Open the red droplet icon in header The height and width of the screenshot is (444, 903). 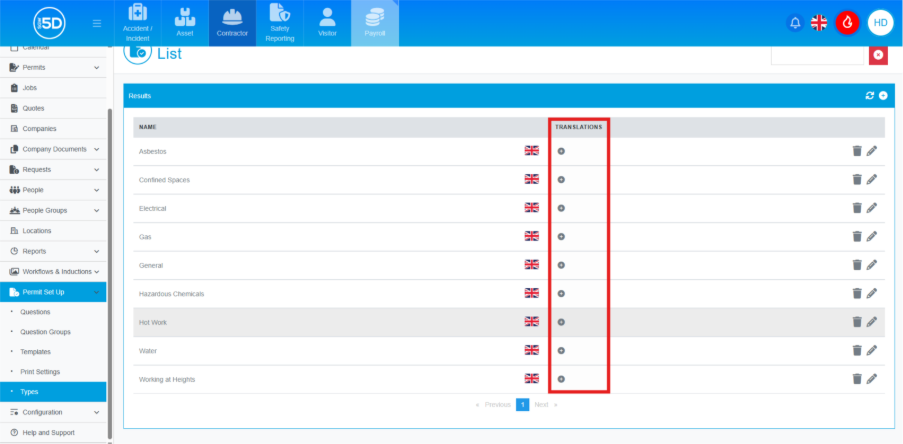coord(848,23)
